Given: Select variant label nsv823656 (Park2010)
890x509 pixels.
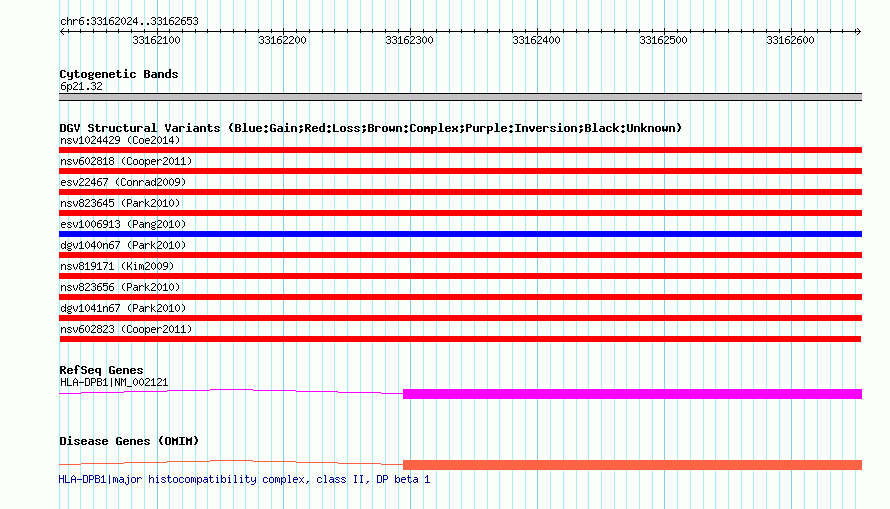Looking at the screenshot, I should click(x=120, y=287).
